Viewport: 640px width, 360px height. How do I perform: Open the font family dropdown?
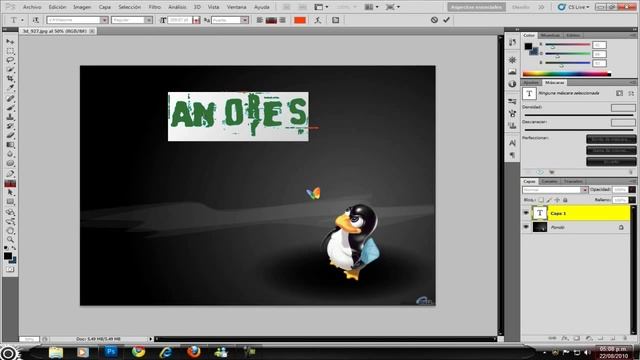click(104, 20)
